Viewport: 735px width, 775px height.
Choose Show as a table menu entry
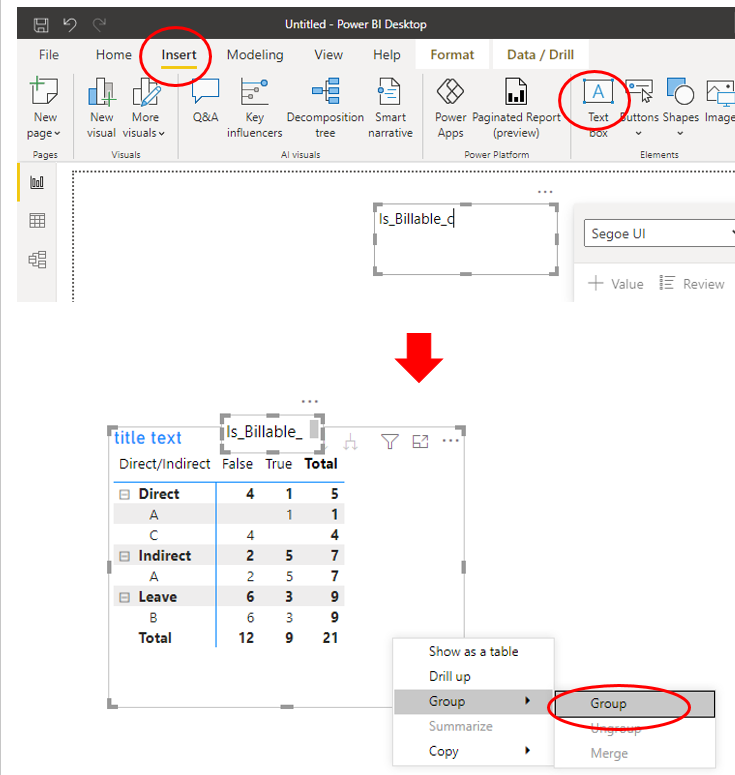[x=473, y=651]
